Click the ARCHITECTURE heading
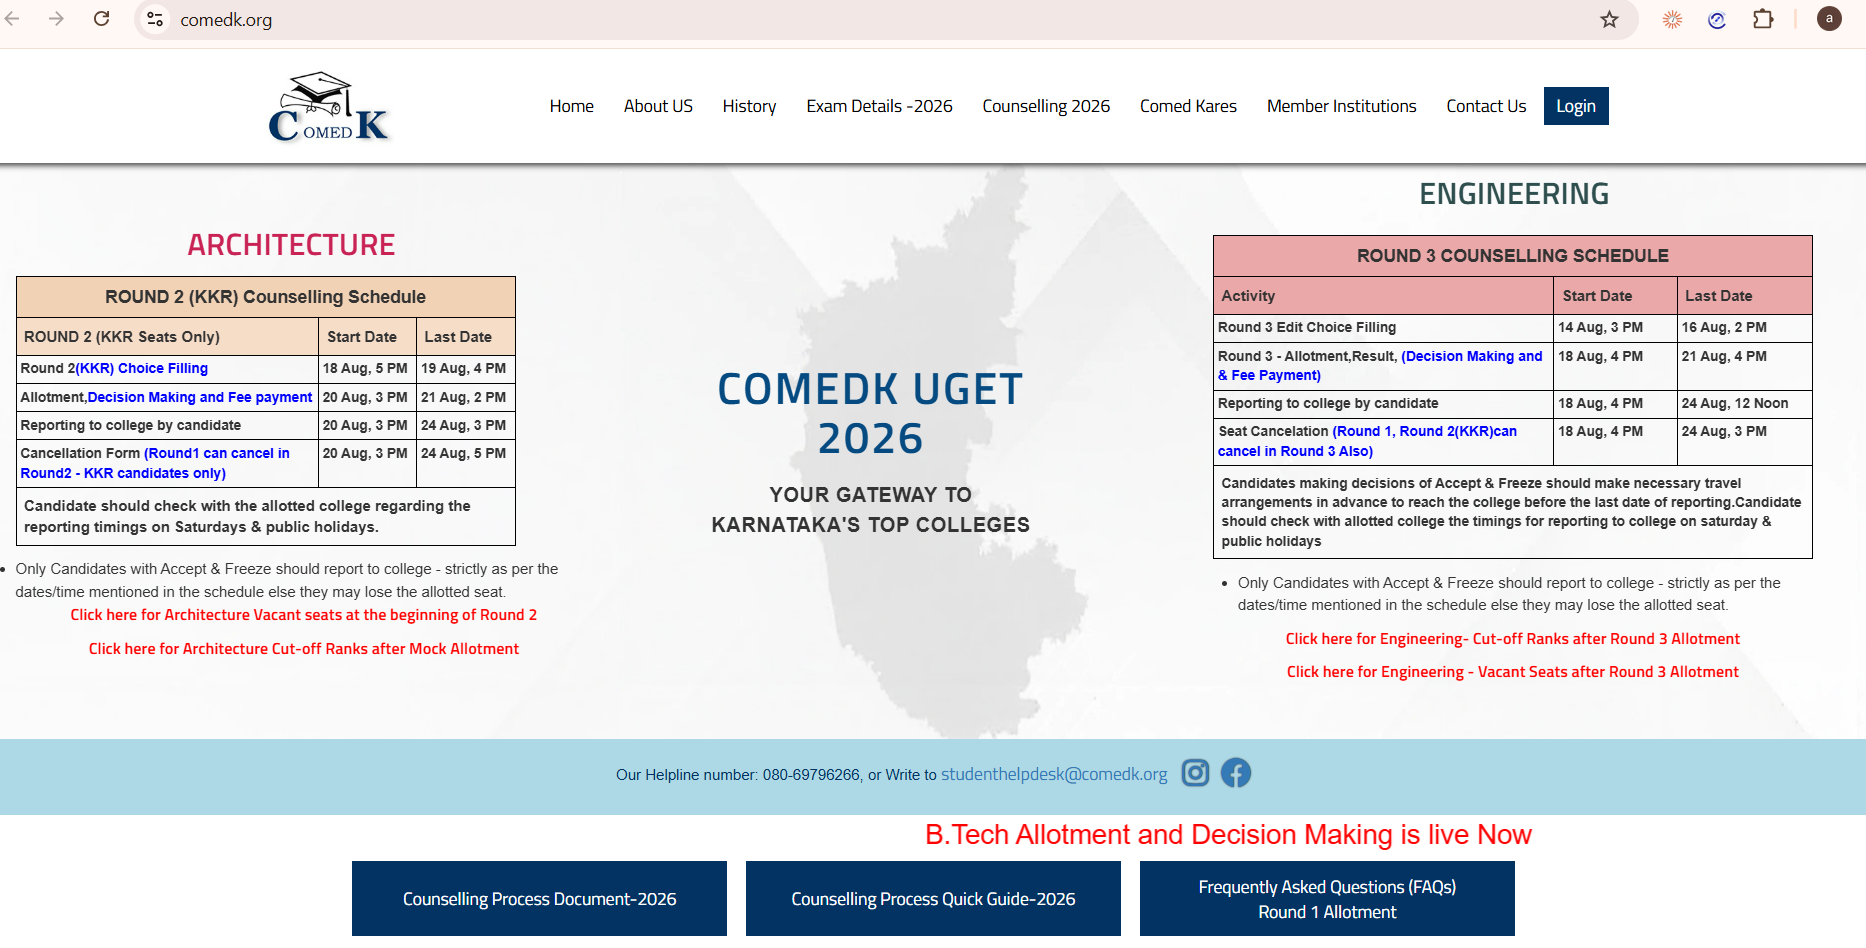This screenshot has height=948, width=1866. point(291,245)
